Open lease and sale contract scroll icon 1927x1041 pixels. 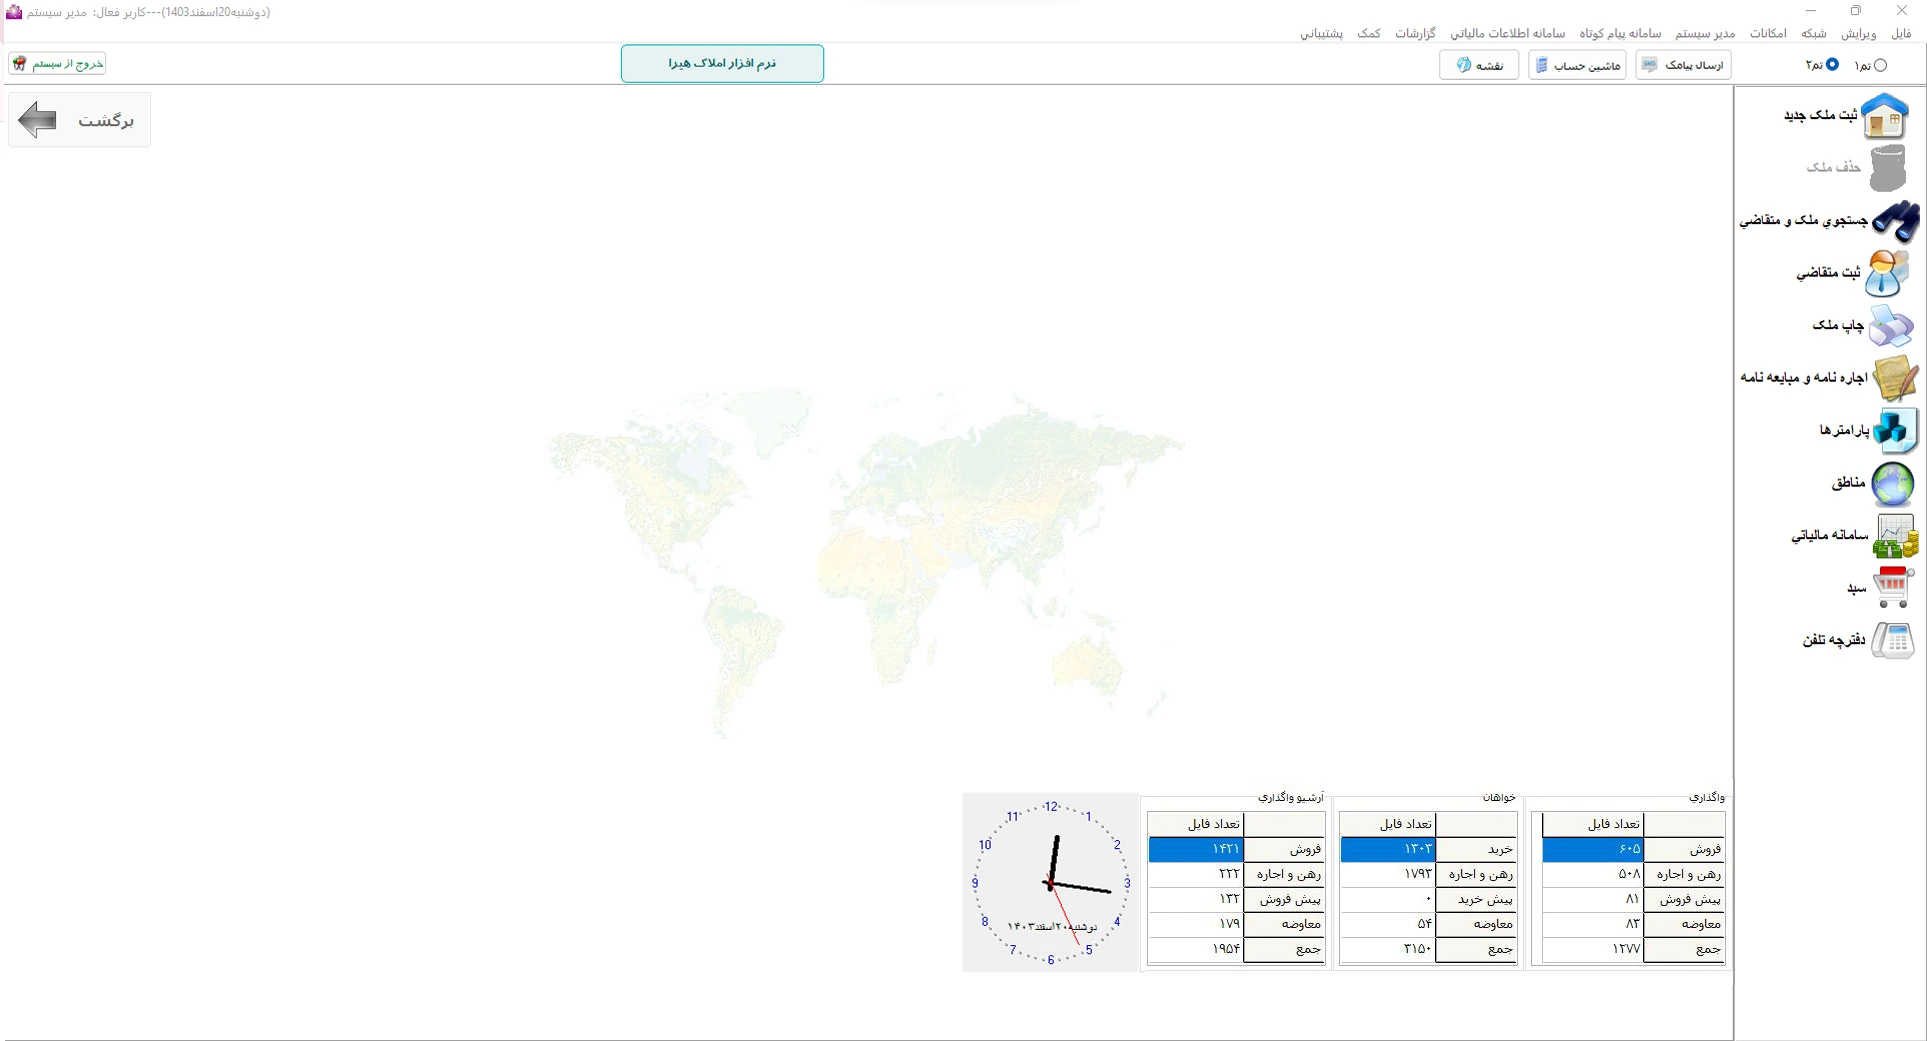[1894, 378]
